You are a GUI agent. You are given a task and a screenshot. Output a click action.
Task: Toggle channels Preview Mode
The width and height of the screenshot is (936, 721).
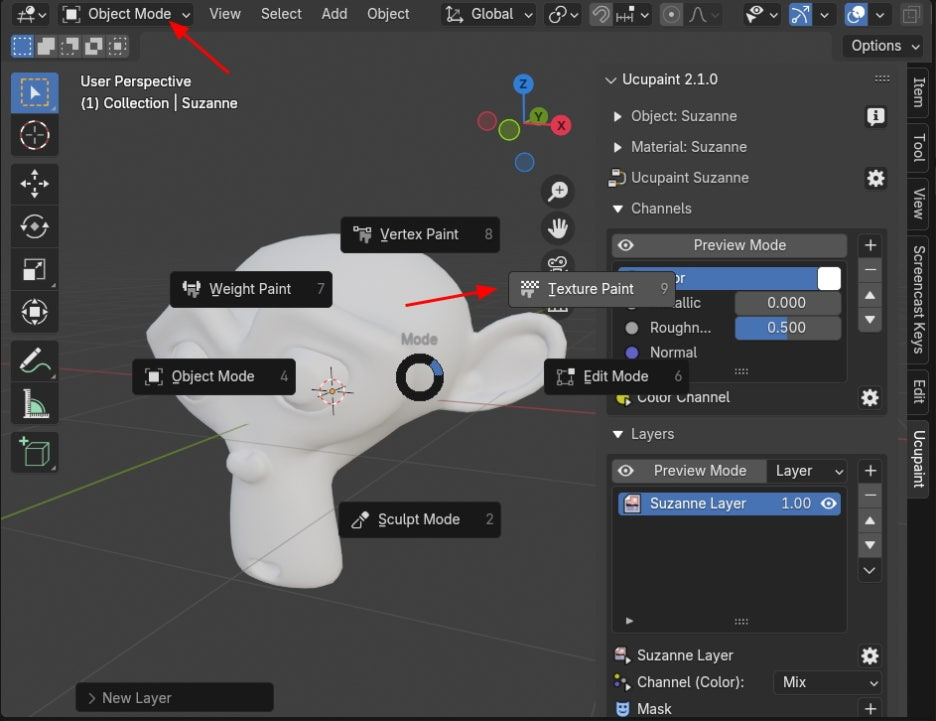[729, 245]
